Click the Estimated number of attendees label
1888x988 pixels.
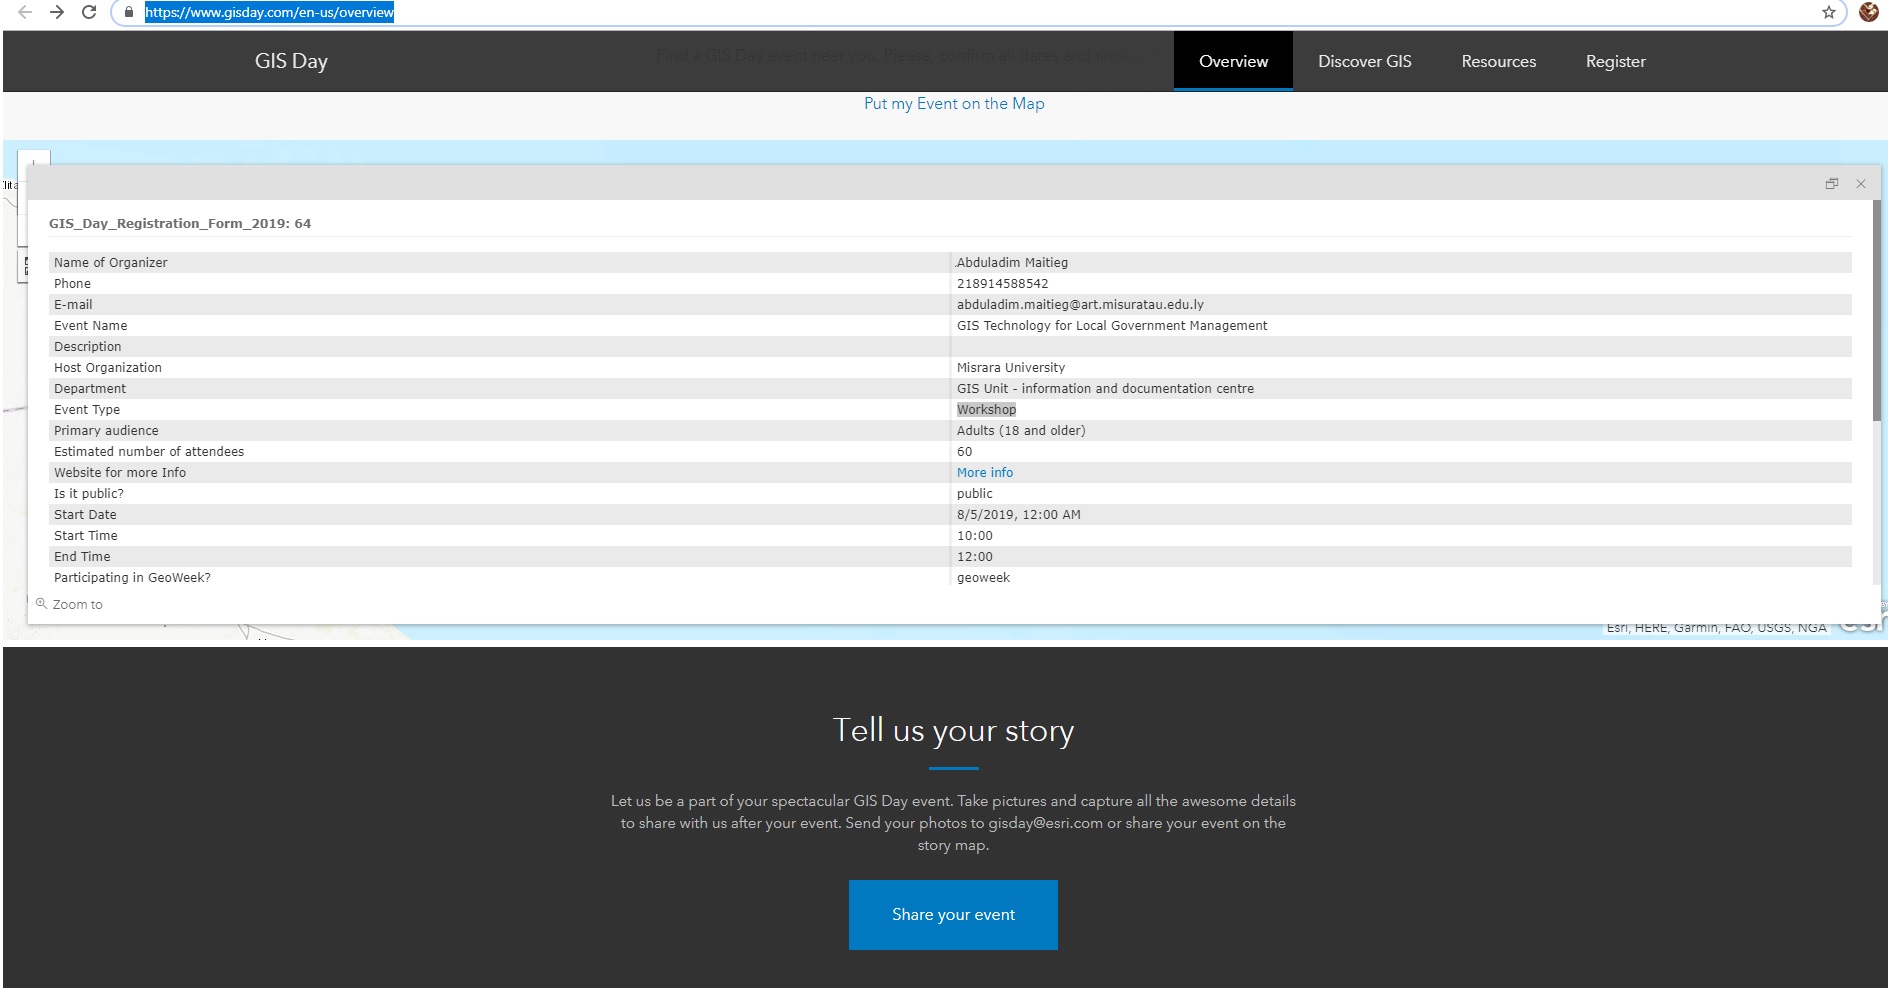(x=149, y=451)
